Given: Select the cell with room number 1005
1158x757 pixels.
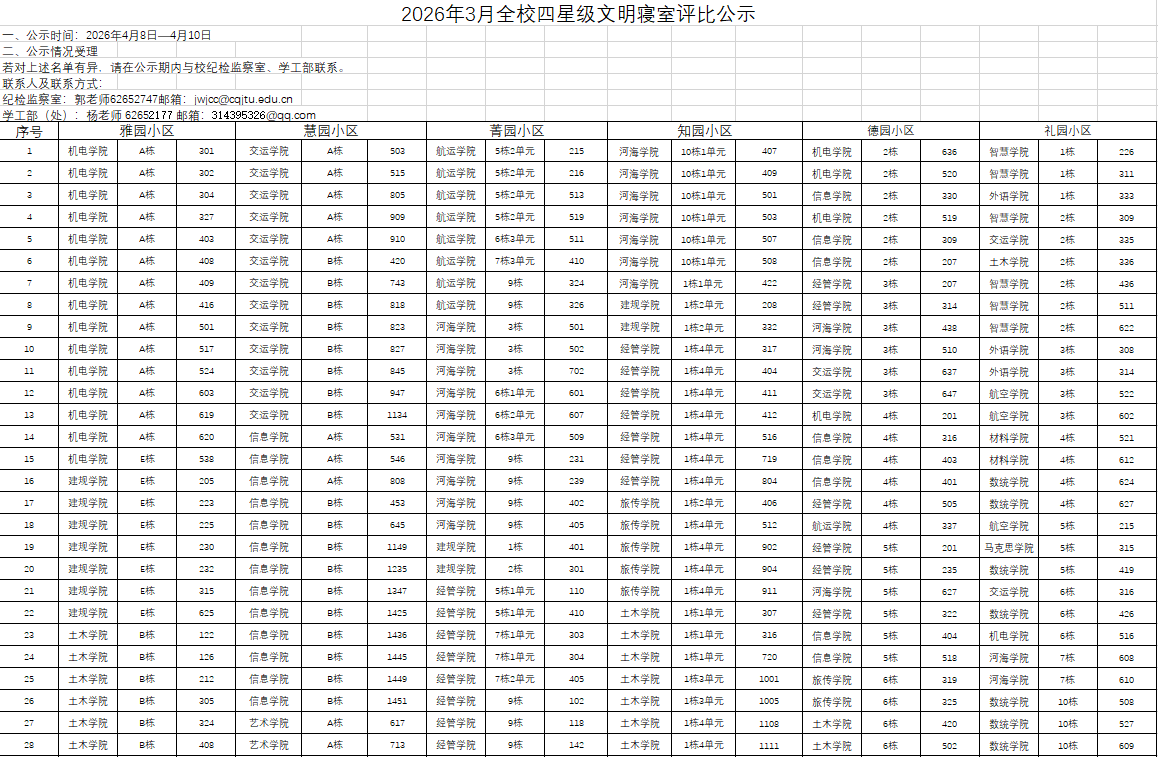Looking at the screenshot, I should 769,701.
